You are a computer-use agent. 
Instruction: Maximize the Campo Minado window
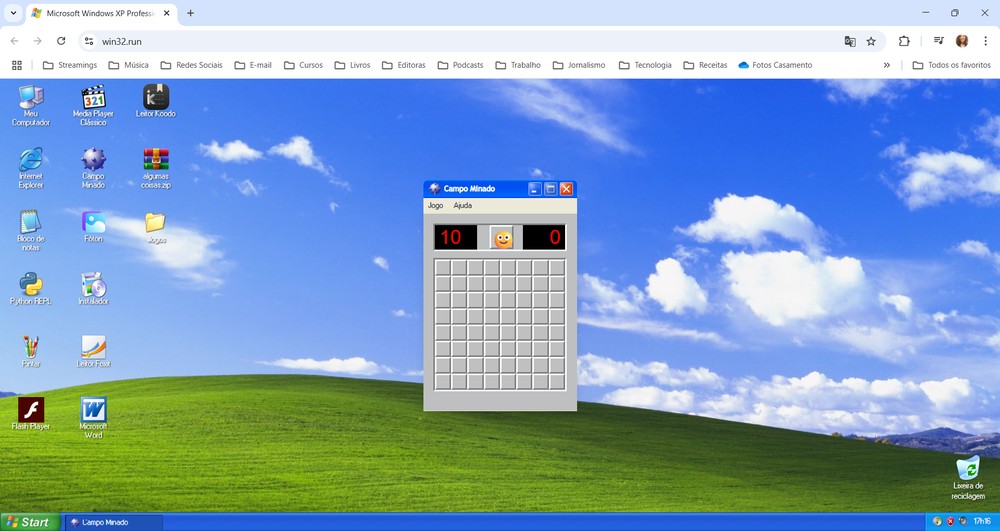click(x=550, y=189)
